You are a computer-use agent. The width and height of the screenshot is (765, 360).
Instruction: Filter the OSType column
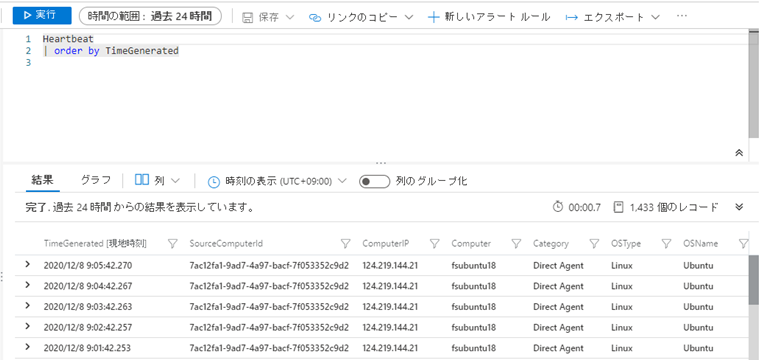click(x=666, y=243)
